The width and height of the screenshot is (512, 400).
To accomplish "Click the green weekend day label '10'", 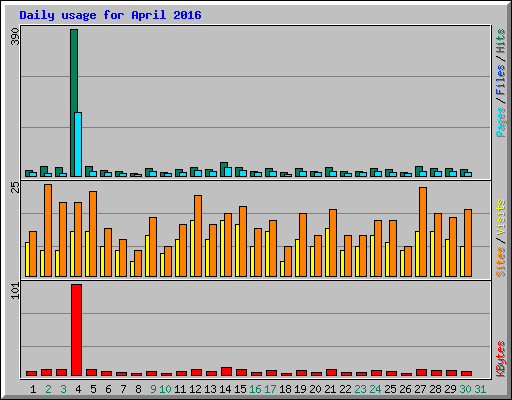I will (165, 389).
